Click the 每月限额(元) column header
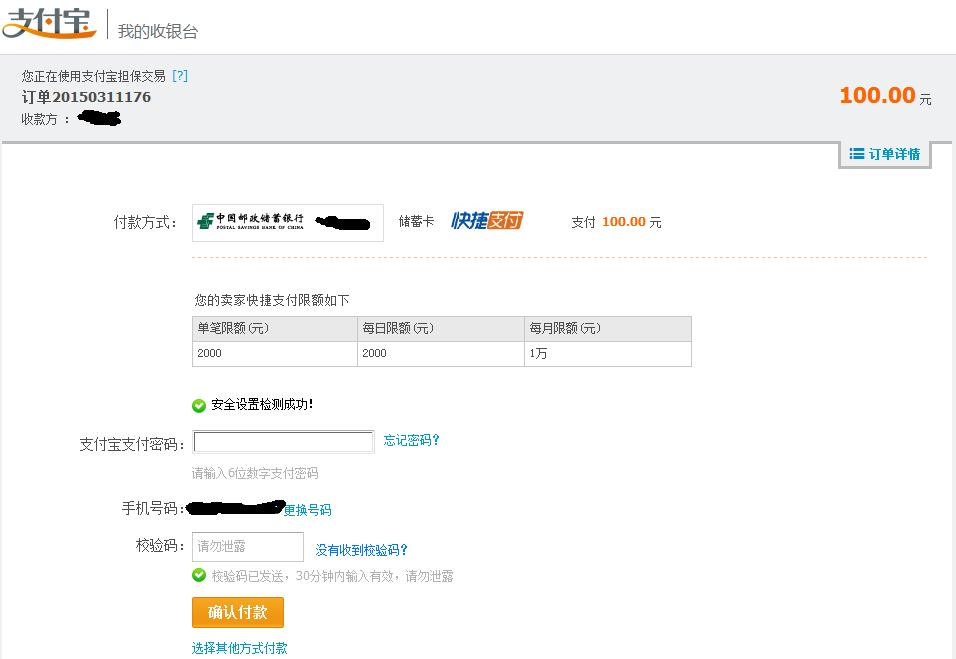956x659 pixels. tap(608, 329)
